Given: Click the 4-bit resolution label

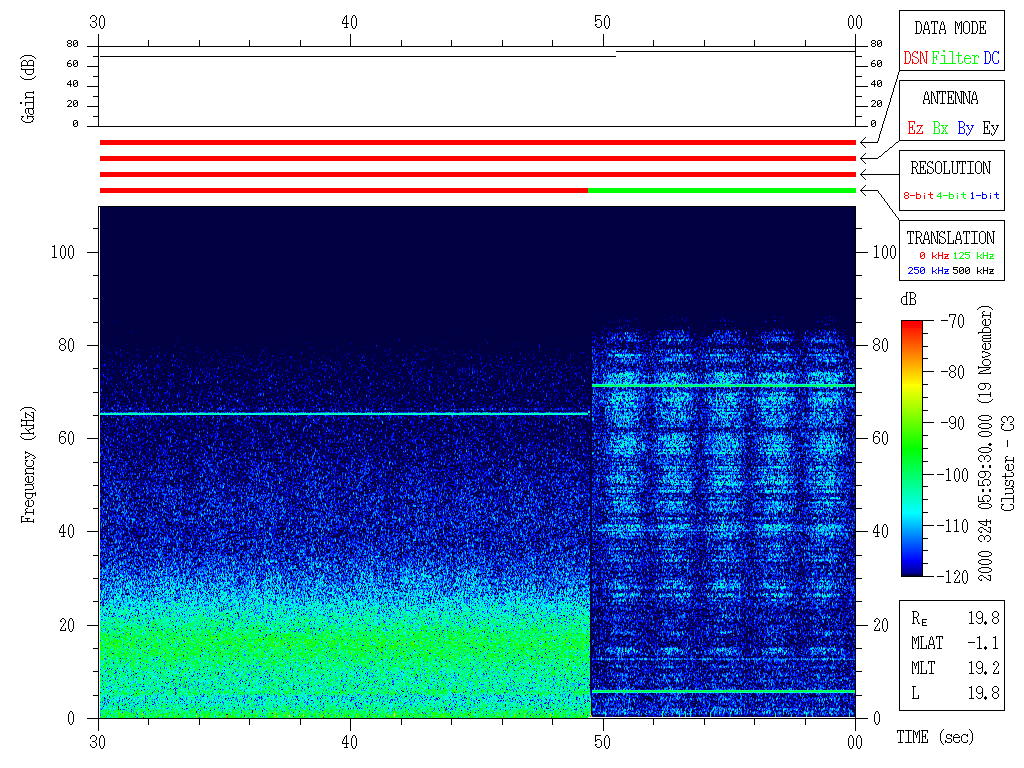Looking at the screenshot, I should pyautogui.click(x=952, y=196).
